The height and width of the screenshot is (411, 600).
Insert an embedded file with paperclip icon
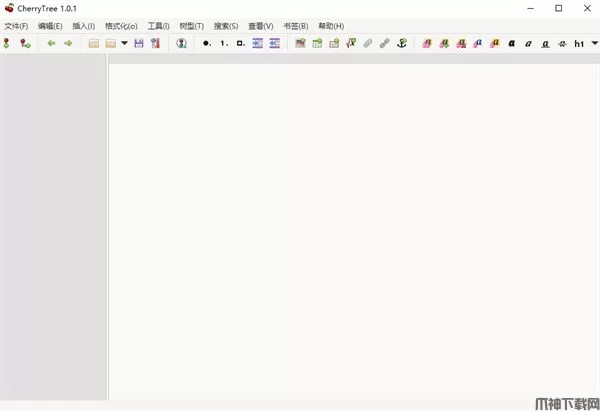(x=368, y=43)
